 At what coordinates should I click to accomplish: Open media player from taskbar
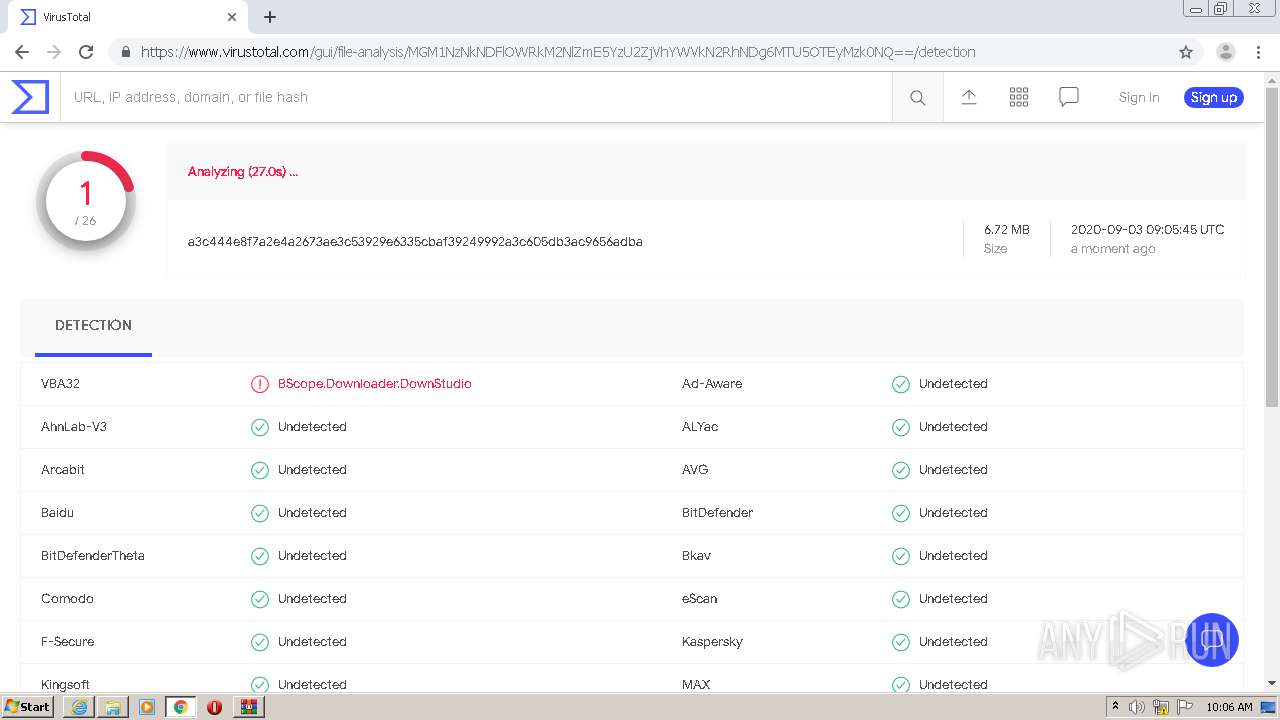pos(147,707)
